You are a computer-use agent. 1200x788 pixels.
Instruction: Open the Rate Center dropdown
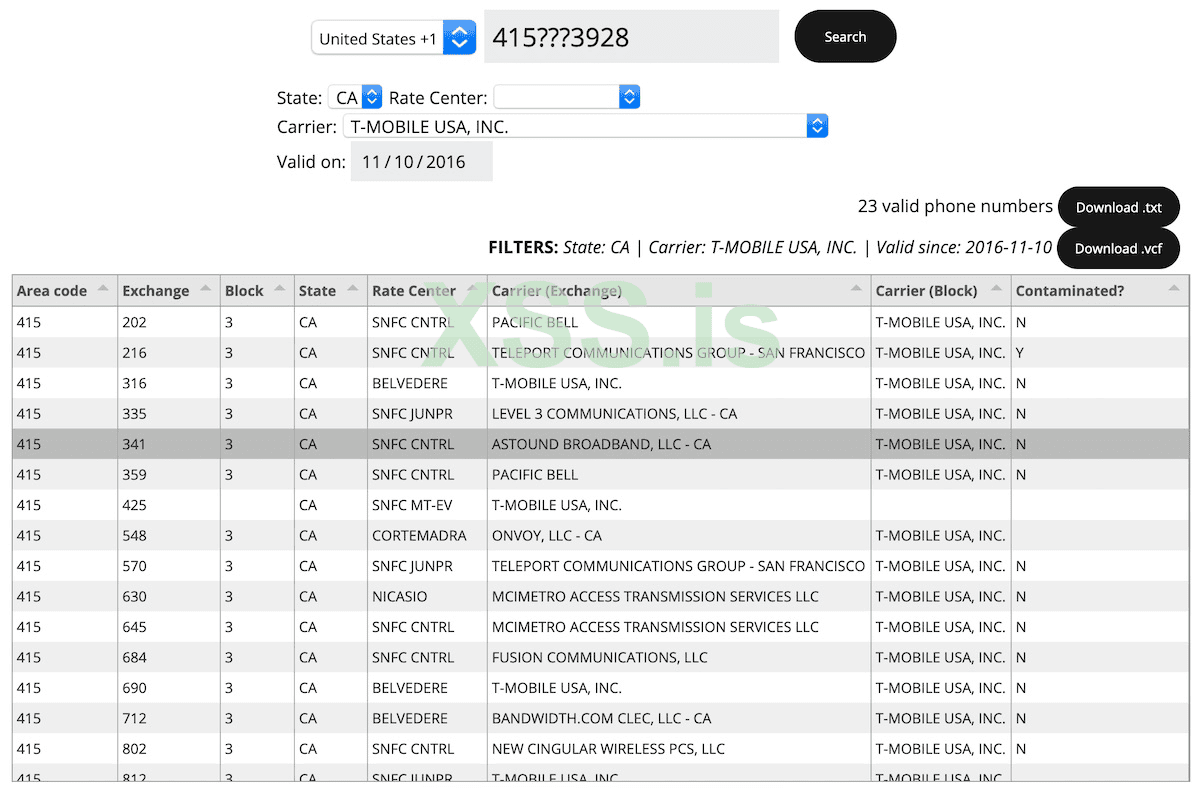pyautogui.click(x=566, y=97)
